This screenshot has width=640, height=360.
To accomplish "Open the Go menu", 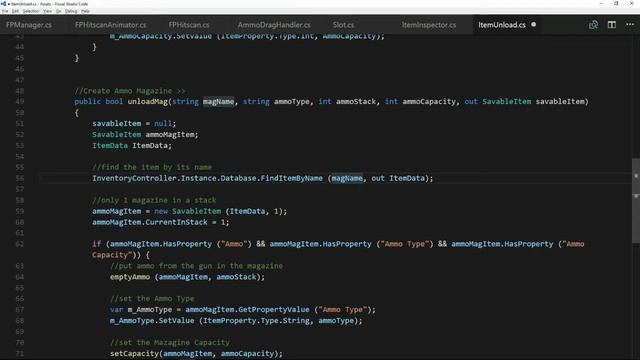I will click(59, 11).
